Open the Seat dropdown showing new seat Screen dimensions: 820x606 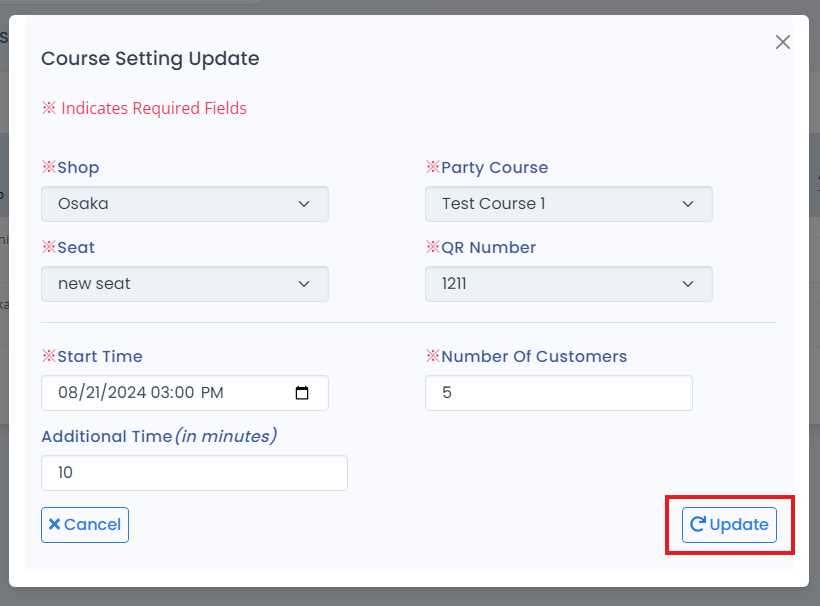coord(185,284)
